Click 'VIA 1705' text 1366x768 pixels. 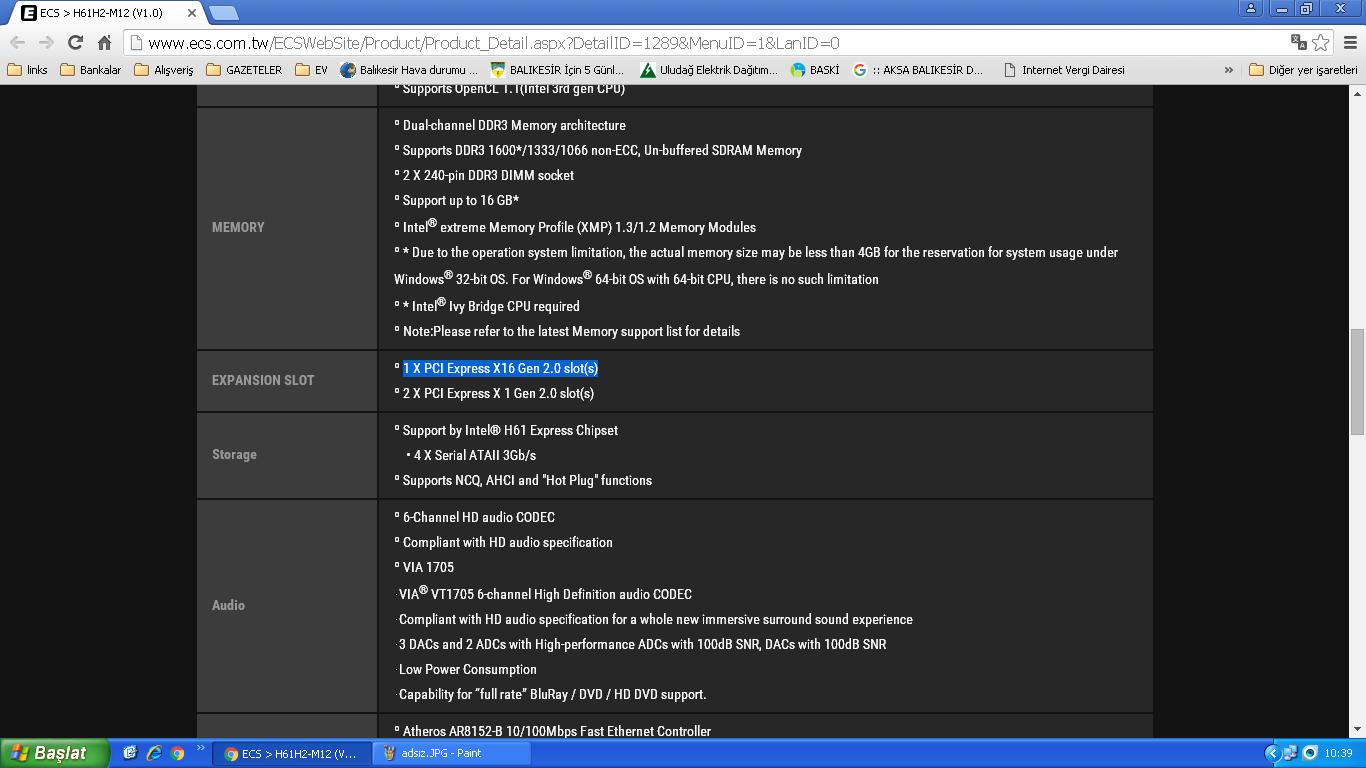point(428,567)
